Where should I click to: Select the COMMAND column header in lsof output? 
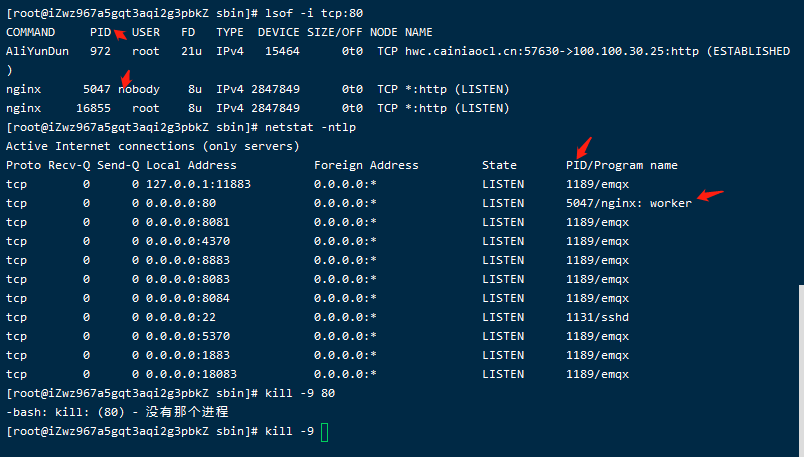(30, 32)
